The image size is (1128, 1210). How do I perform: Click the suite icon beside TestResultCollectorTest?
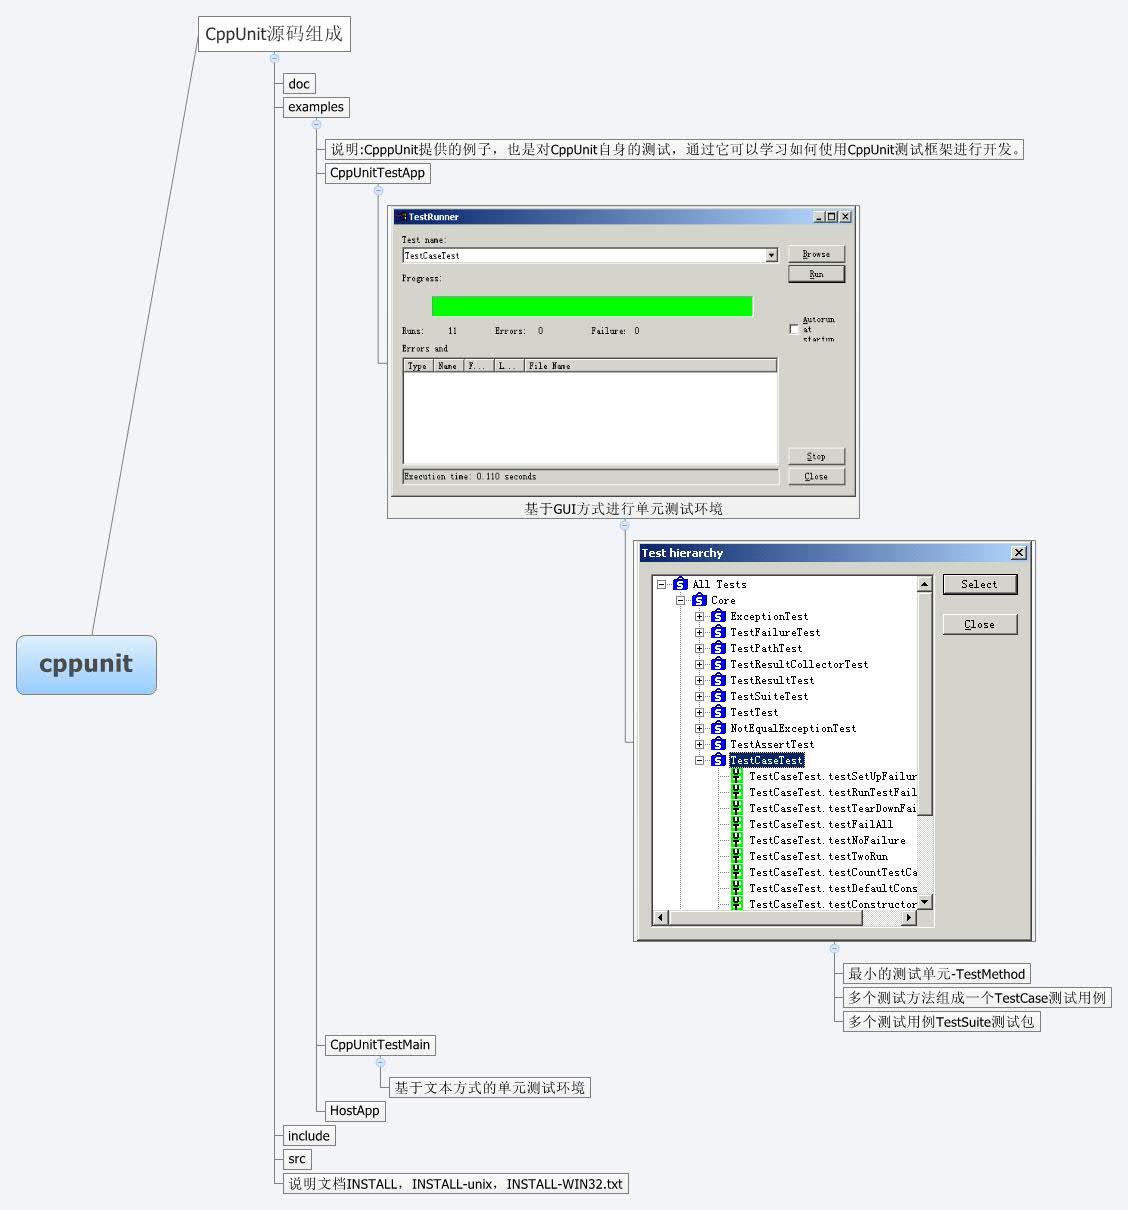pos(718,664)
